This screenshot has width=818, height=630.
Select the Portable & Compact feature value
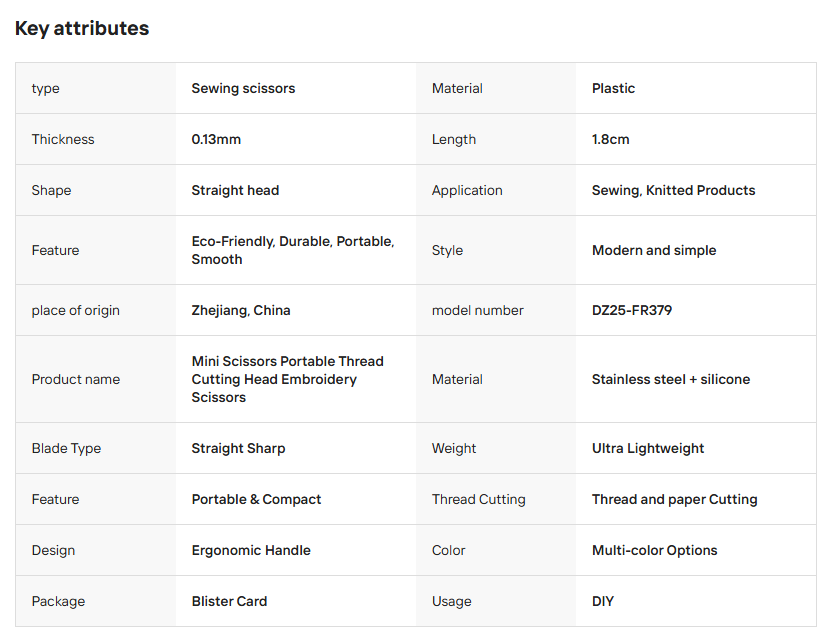coord(256,499)
